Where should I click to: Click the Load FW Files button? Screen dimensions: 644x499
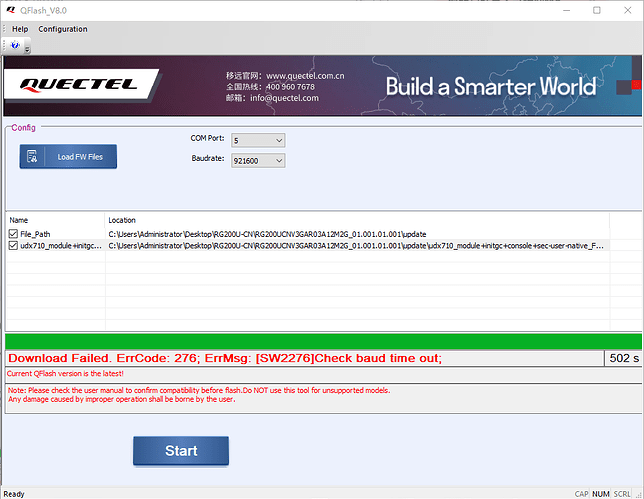pos(68,156)
